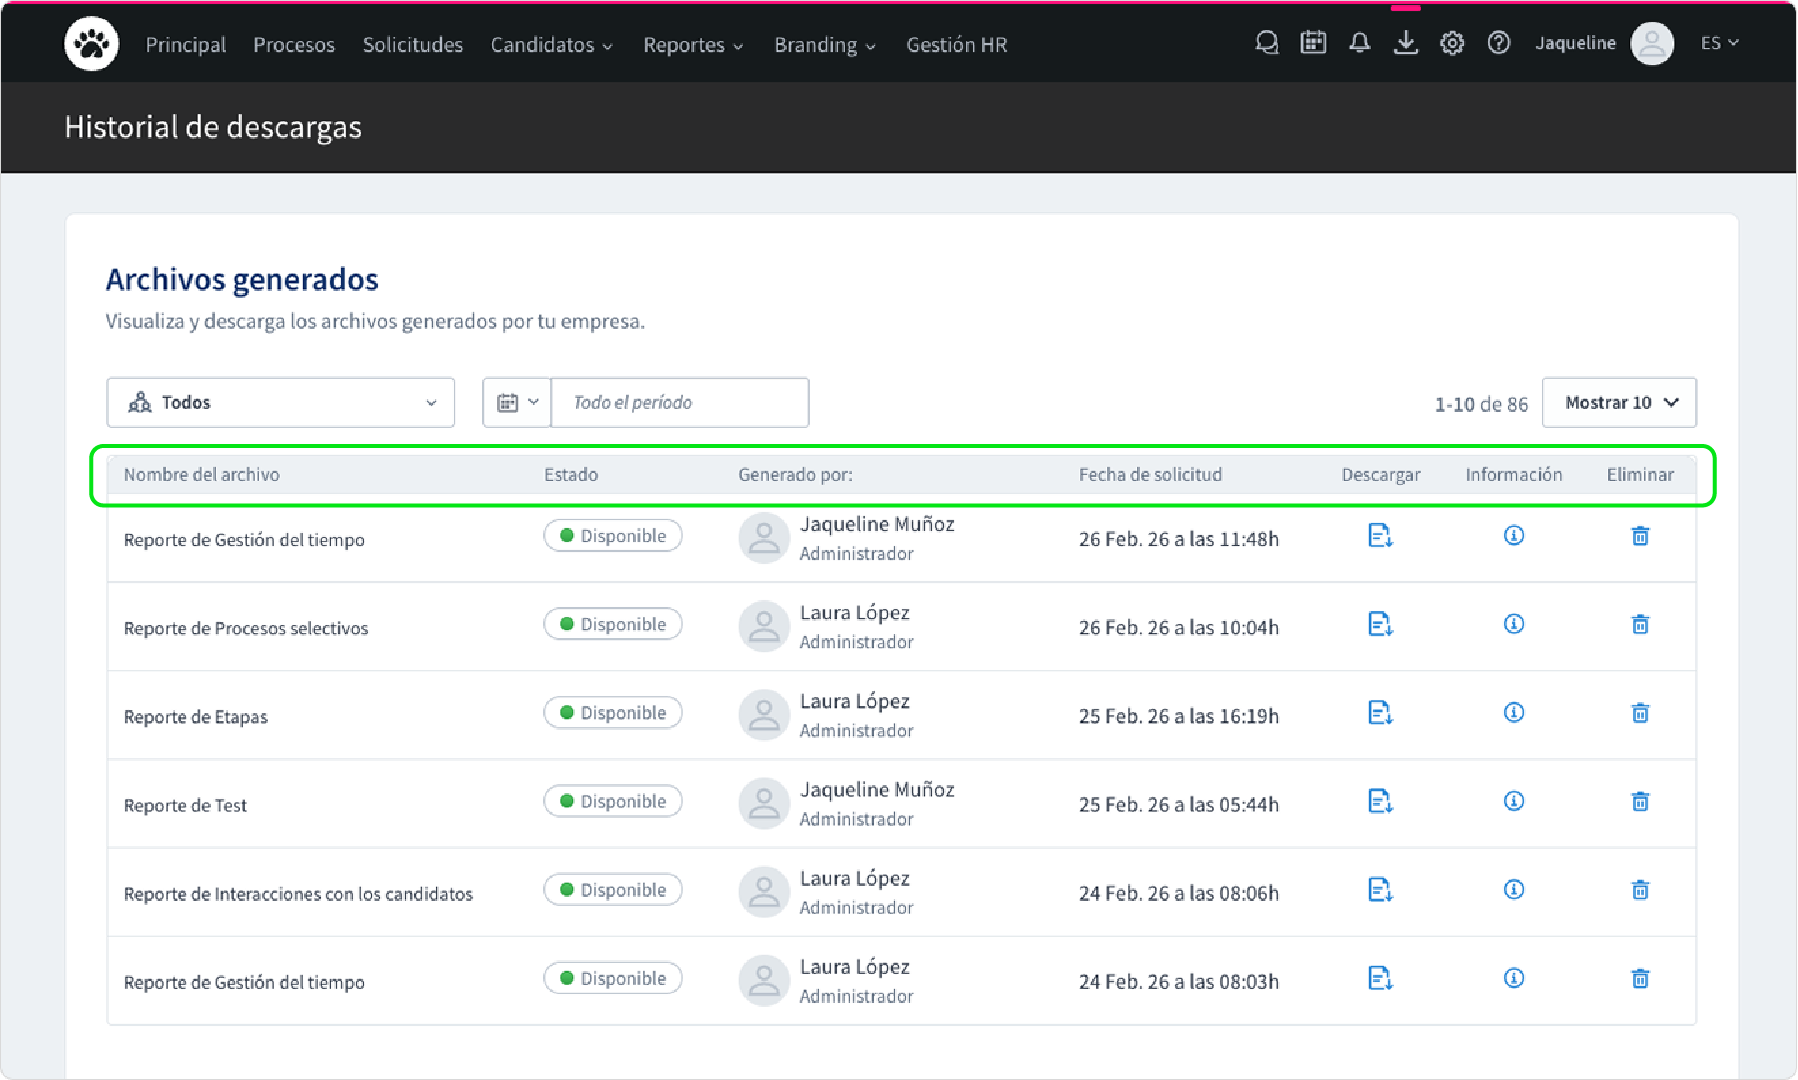Click the paw logo home icon
The height and width of the screenshot is (1080, 1798).
91,44
